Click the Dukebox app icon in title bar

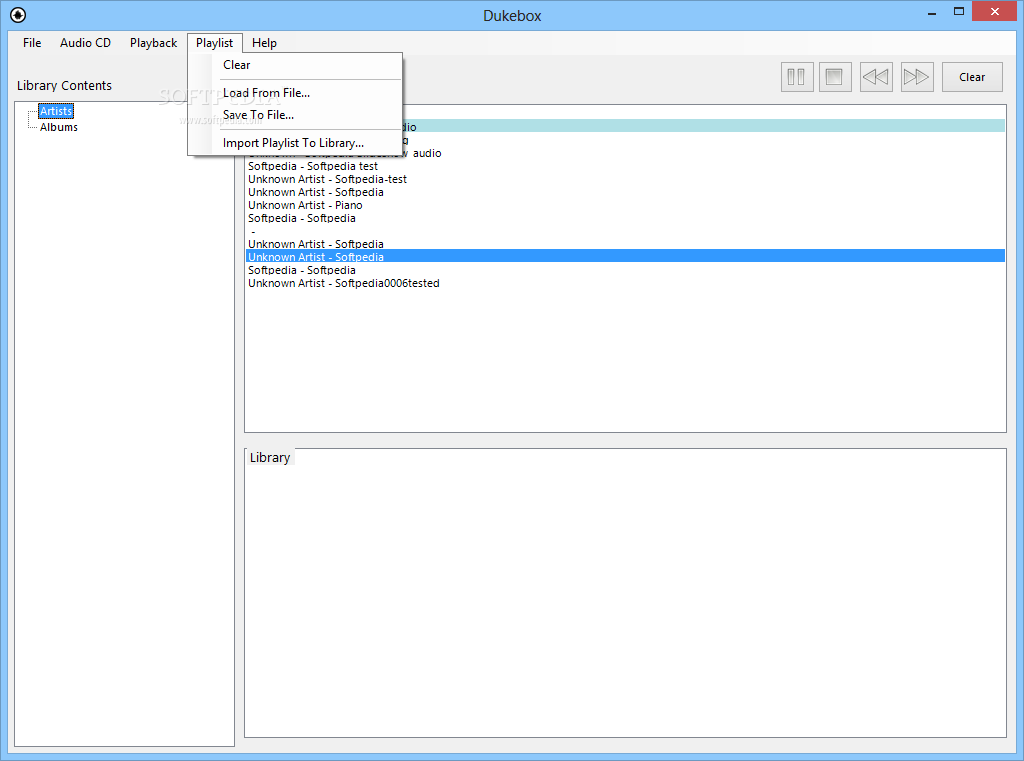click(x=18, y=14)
